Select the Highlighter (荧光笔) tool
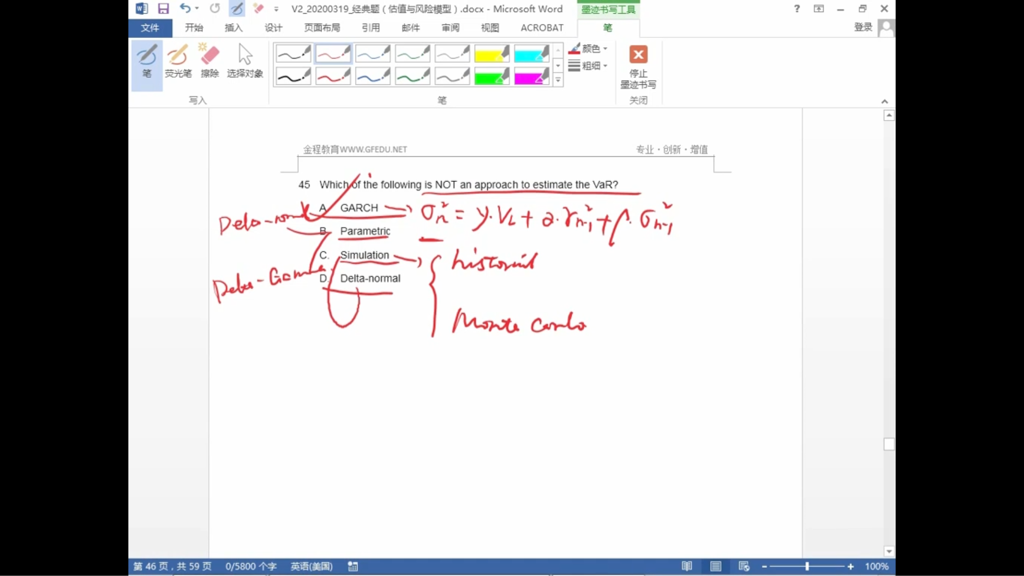 (x=178, y=61)
